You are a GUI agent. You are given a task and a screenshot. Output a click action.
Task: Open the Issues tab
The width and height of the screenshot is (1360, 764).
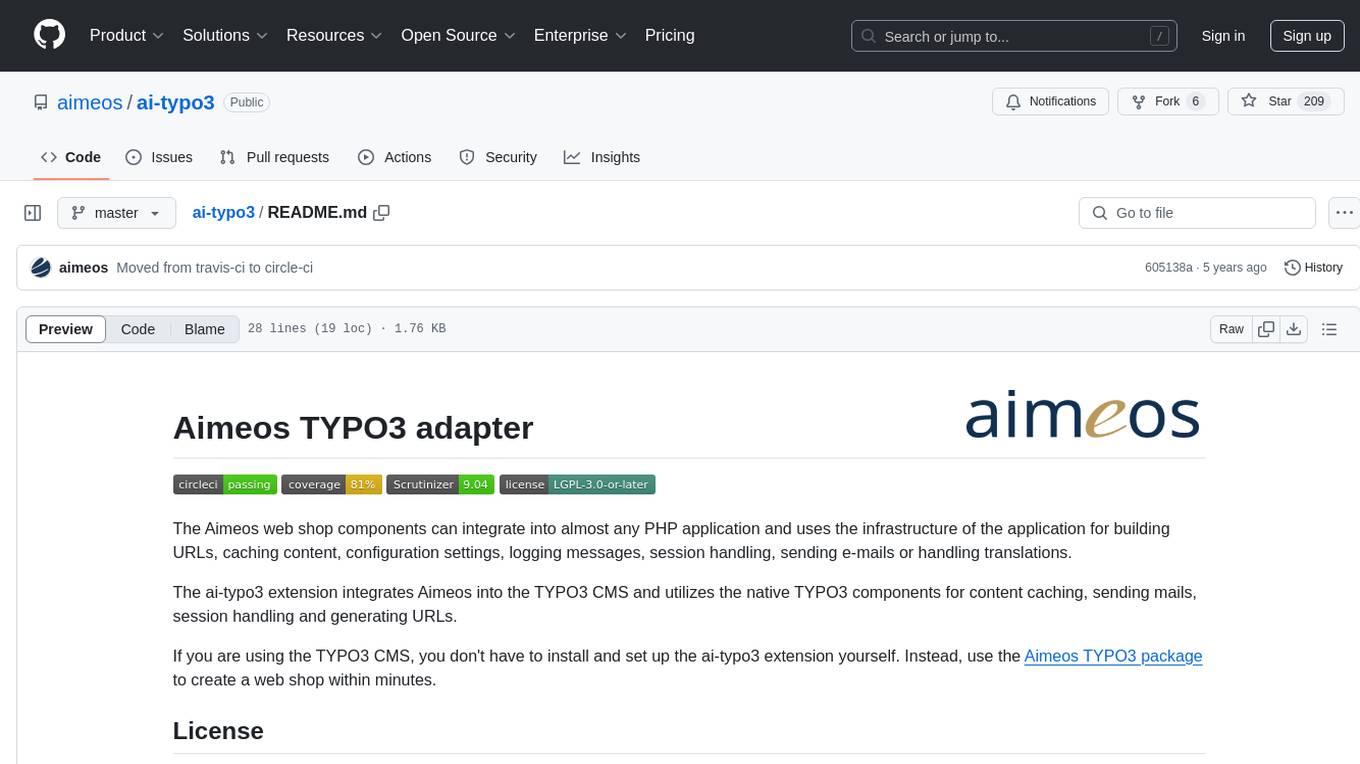159,157
